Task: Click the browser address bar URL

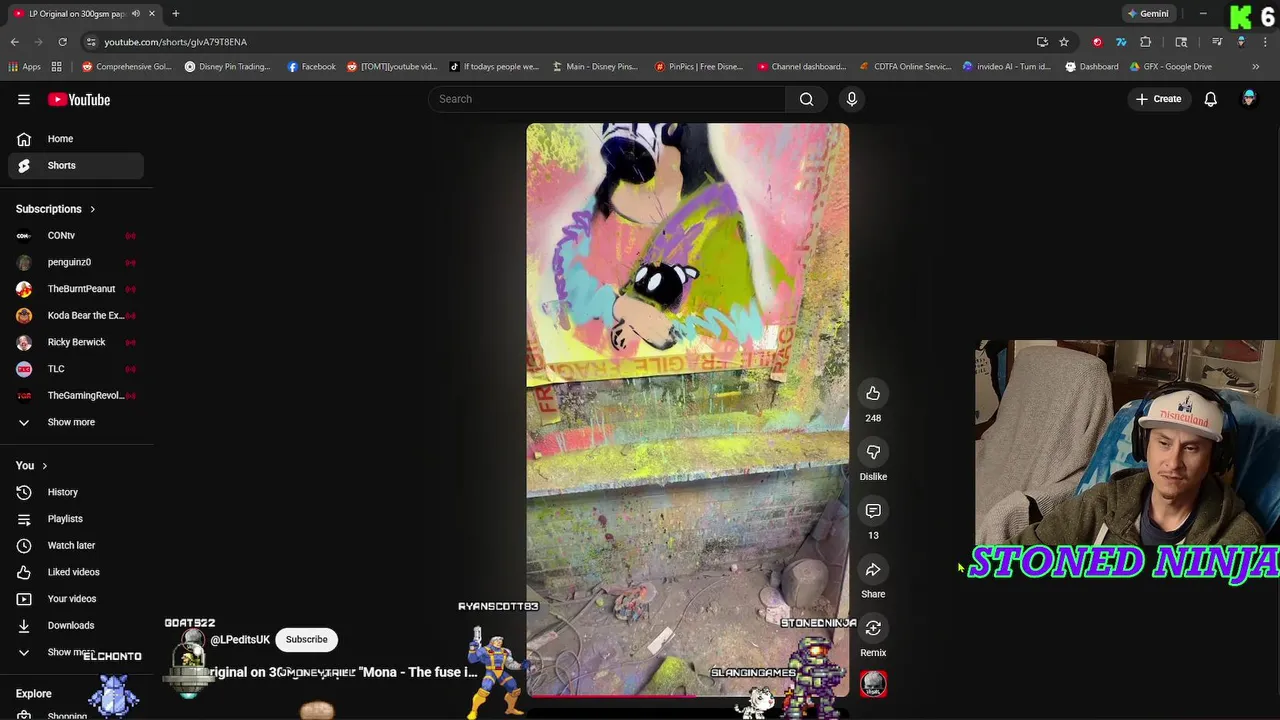Action: [175, 42]
